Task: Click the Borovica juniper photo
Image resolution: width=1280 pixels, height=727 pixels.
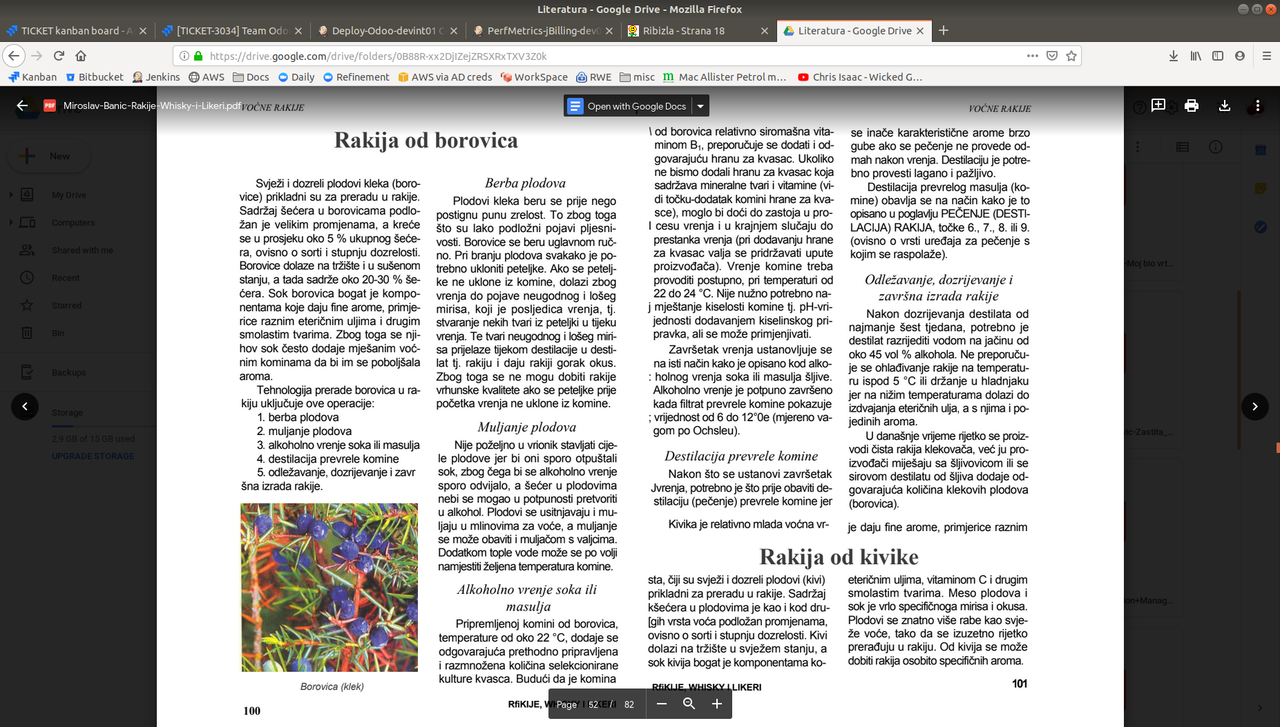Action: pyautogui.click(x=330, y=587)
